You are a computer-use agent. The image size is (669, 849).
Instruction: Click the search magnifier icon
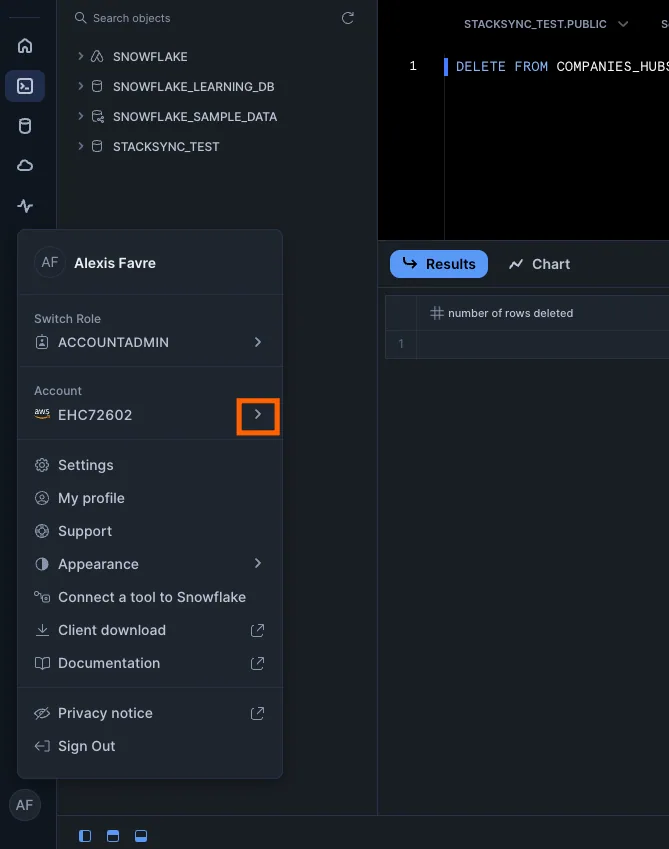pos(81,18)
